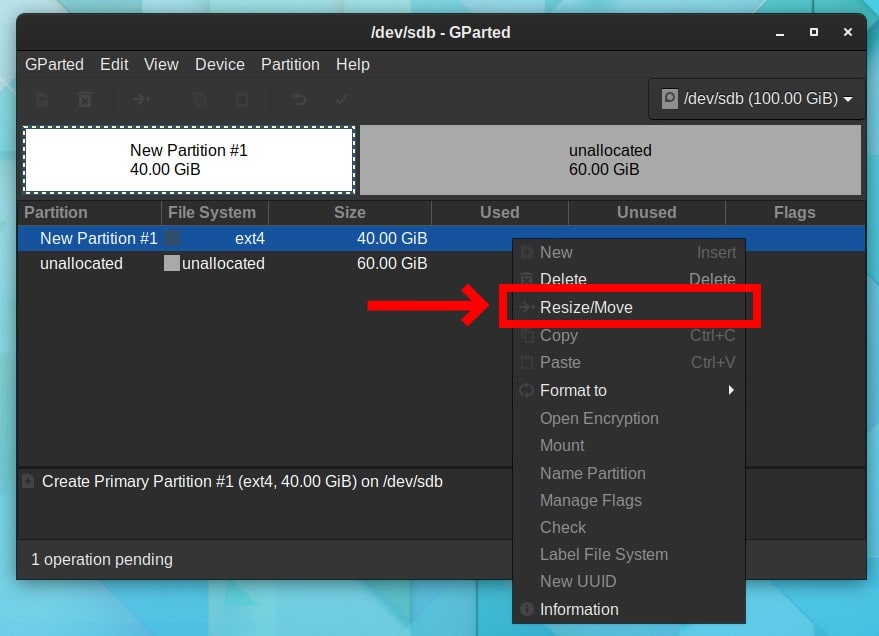The image size is (879, 636).
Task: Click Check in the context menu
Action: 629,527
